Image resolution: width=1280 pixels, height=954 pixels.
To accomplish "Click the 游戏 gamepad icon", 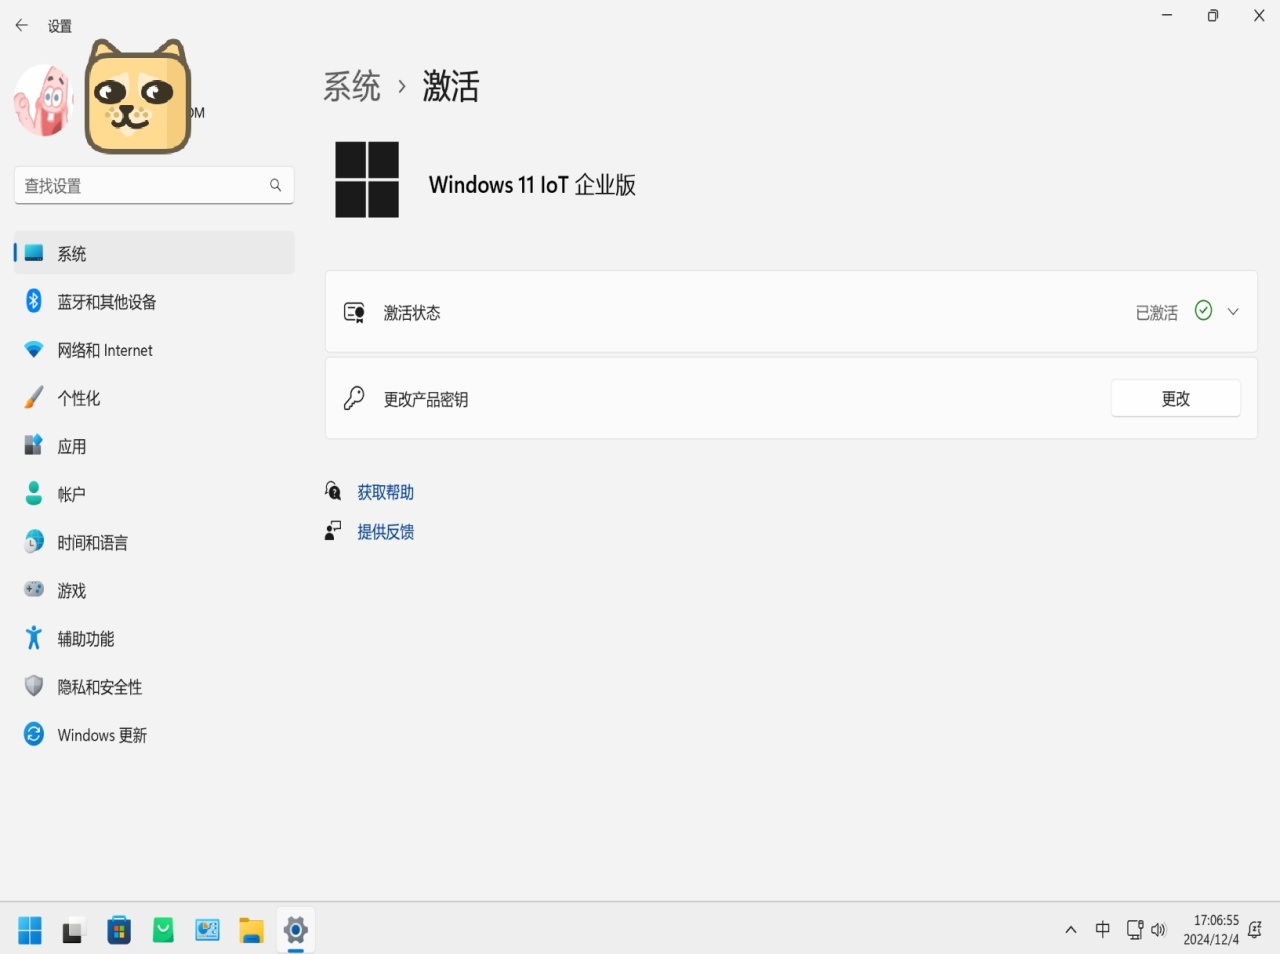I will (34, 590).
